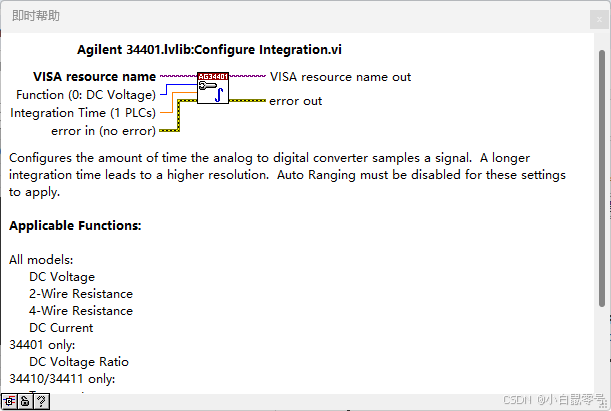This screenshot has height=411, width=611.
Task: Toggle show optional terminals button
Action: (x=9, y=401)
